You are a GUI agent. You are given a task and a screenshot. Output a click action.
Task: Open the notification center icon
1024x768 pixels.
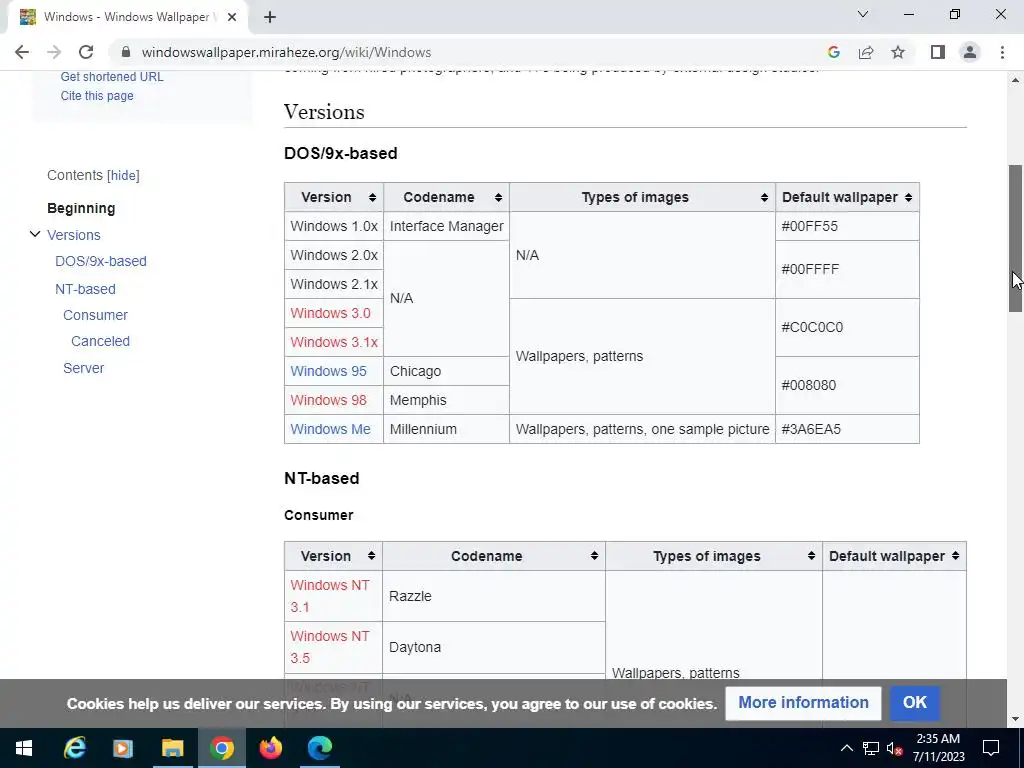(991, 748)
